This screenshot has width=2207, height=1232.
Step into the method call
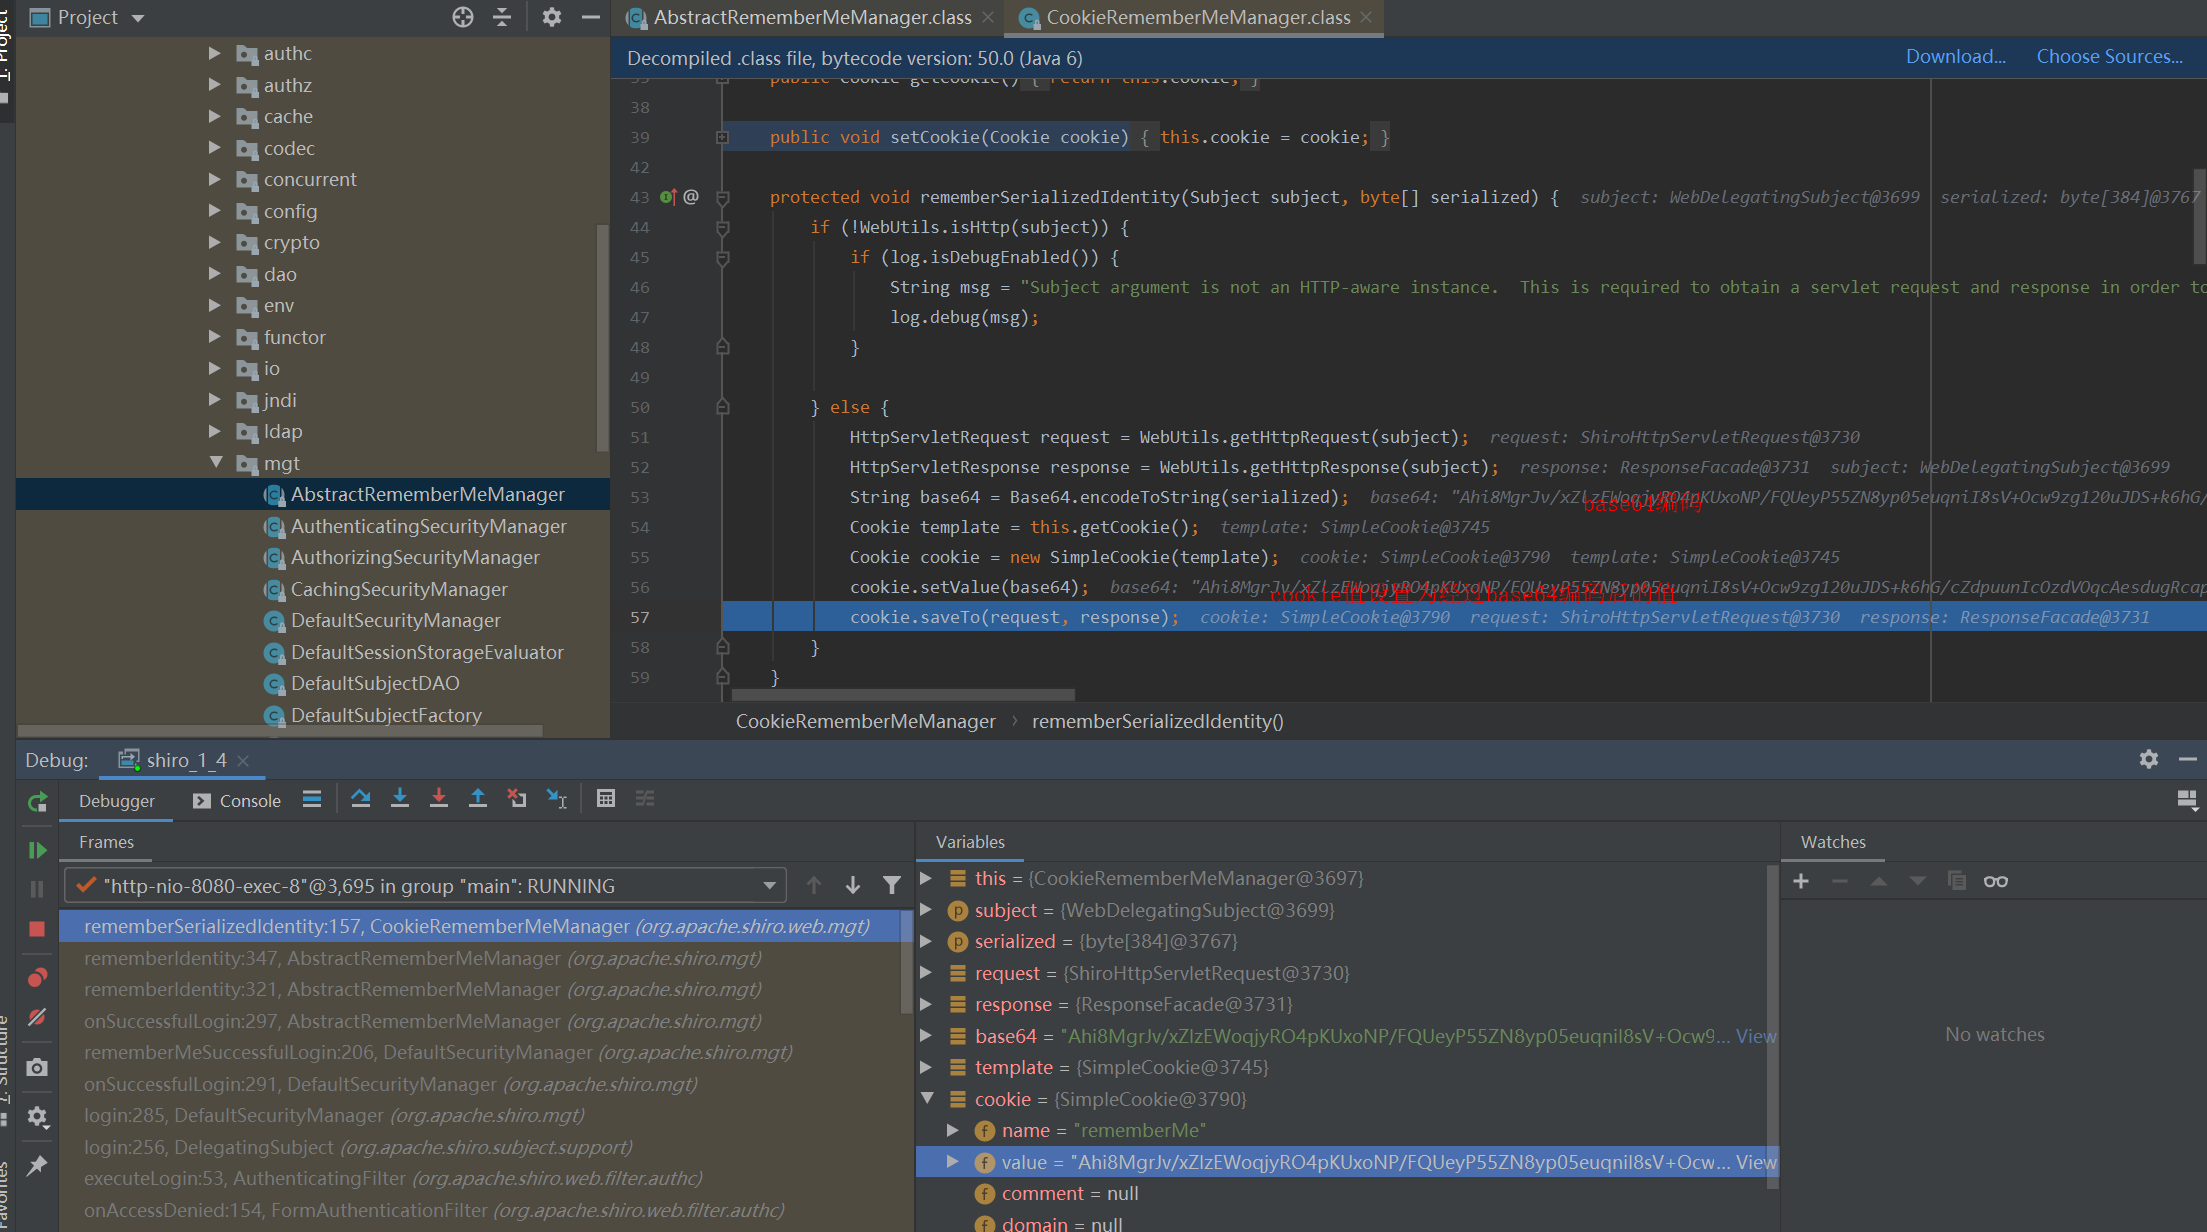[400, 799]
